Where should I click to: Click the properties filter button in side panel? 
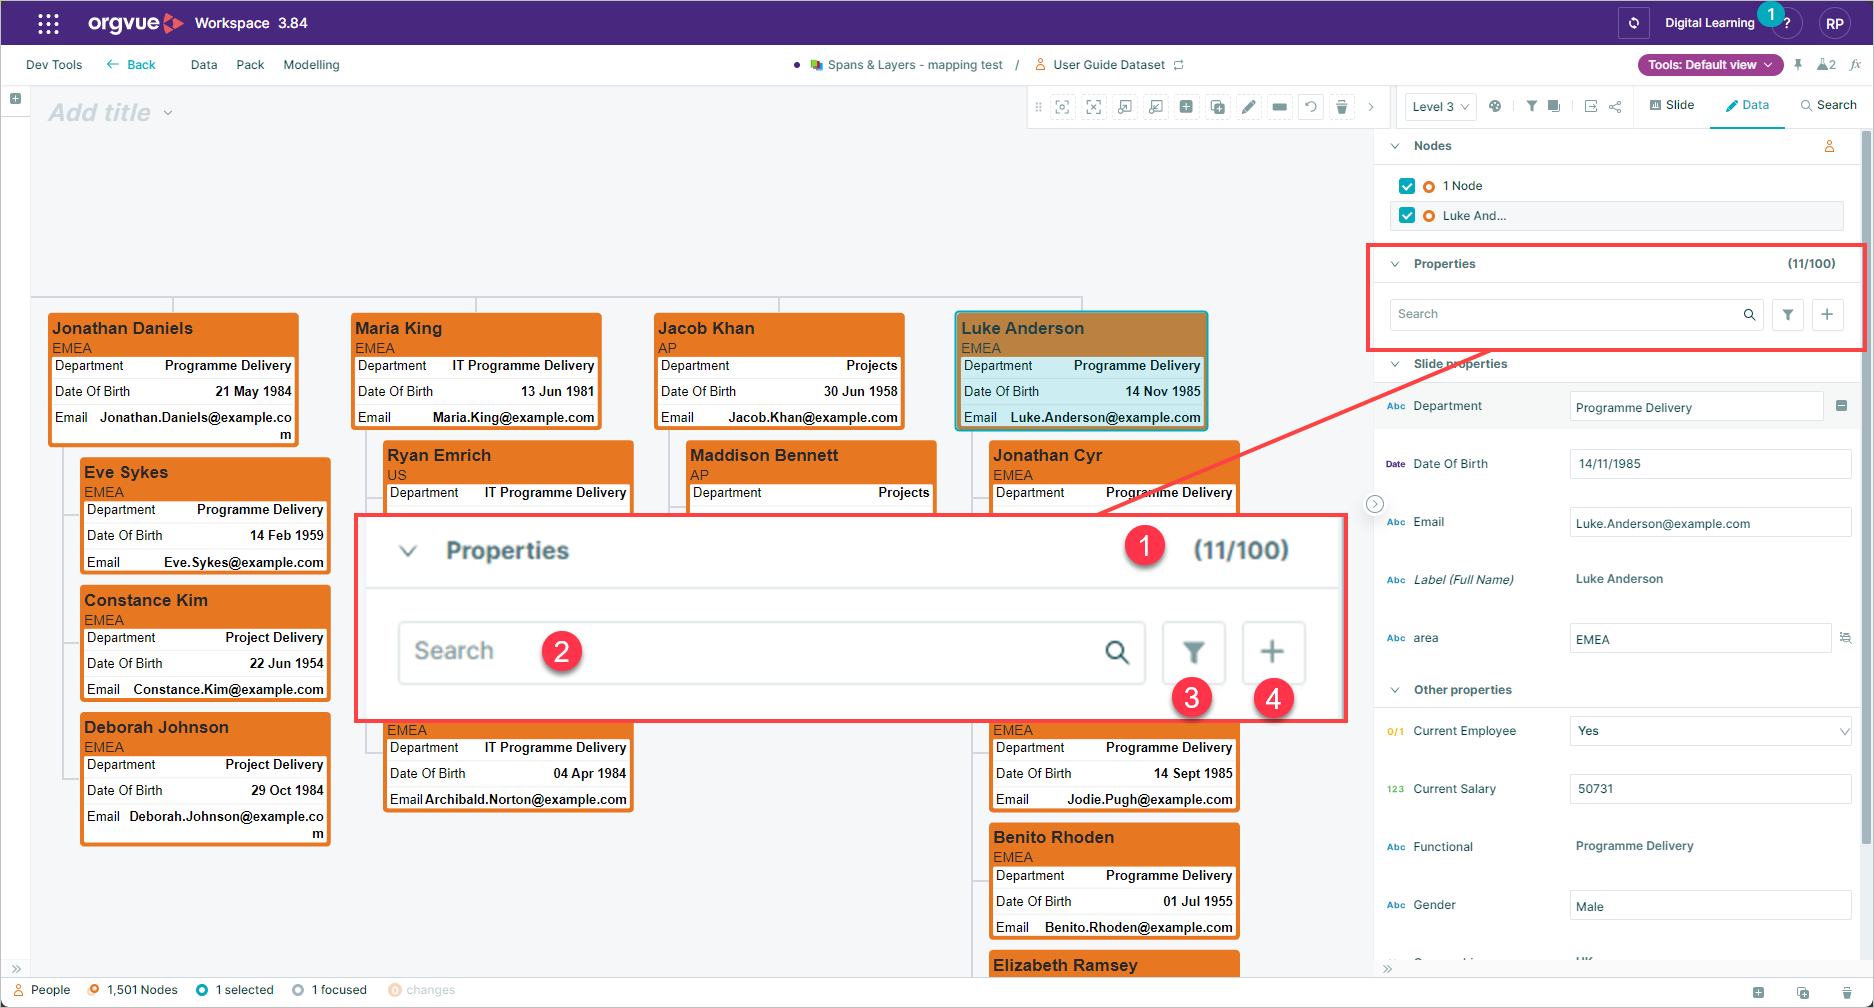pyautogui.click(x=1787, y=314)
